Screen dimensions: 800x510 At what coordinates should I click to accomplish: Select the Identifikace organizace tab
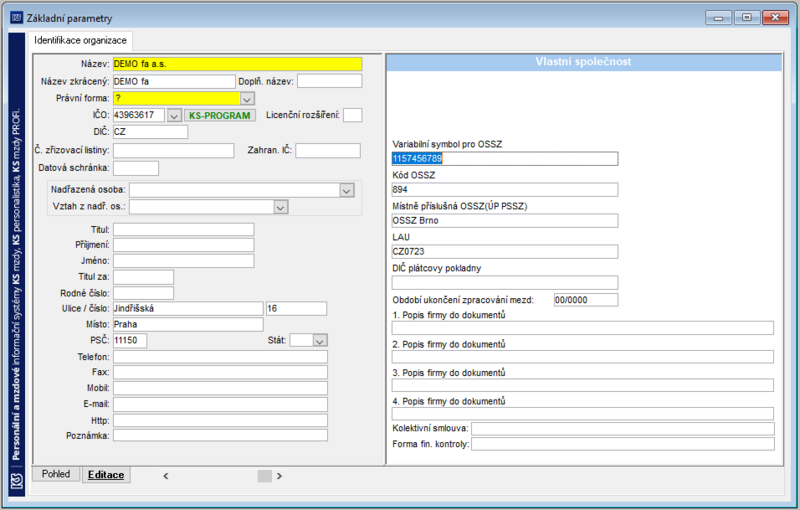click(80, 40)
